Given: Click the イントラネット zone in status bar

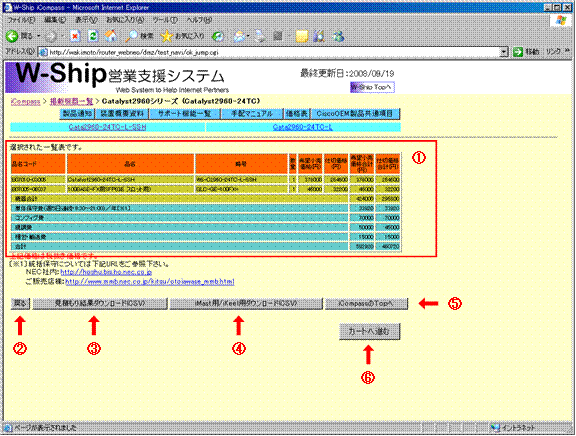Looking at the screenshot, I should [513, 428].
